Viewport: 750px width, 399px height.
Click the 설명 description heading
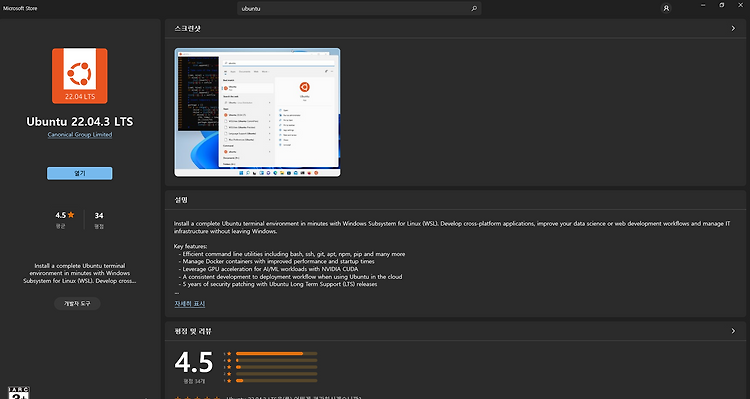click(181, 200)
